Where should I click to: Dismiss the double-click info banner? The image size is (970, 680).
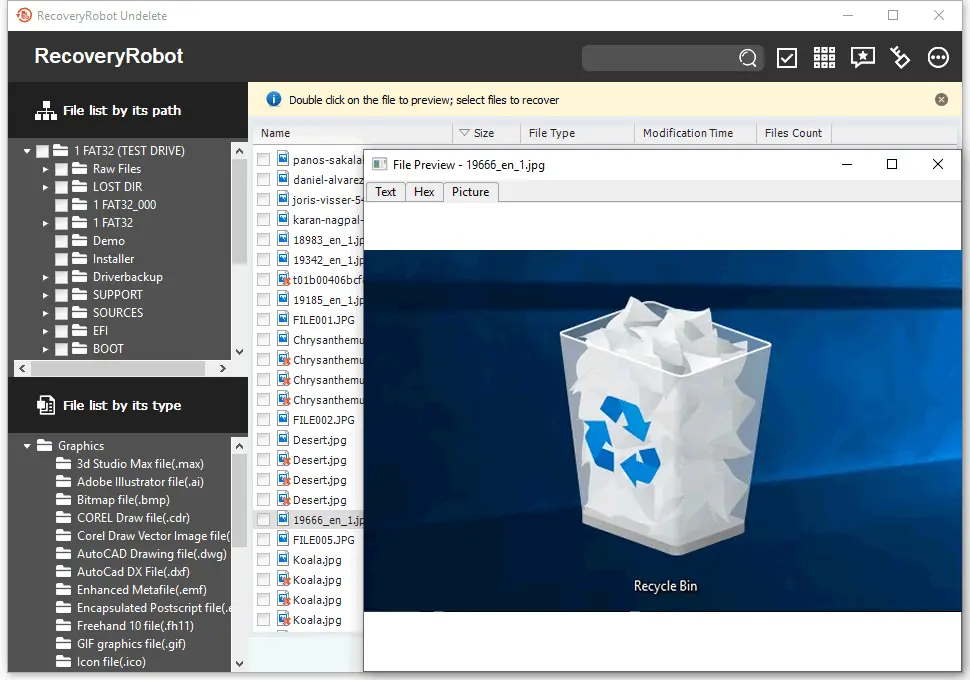coord(941,99)
